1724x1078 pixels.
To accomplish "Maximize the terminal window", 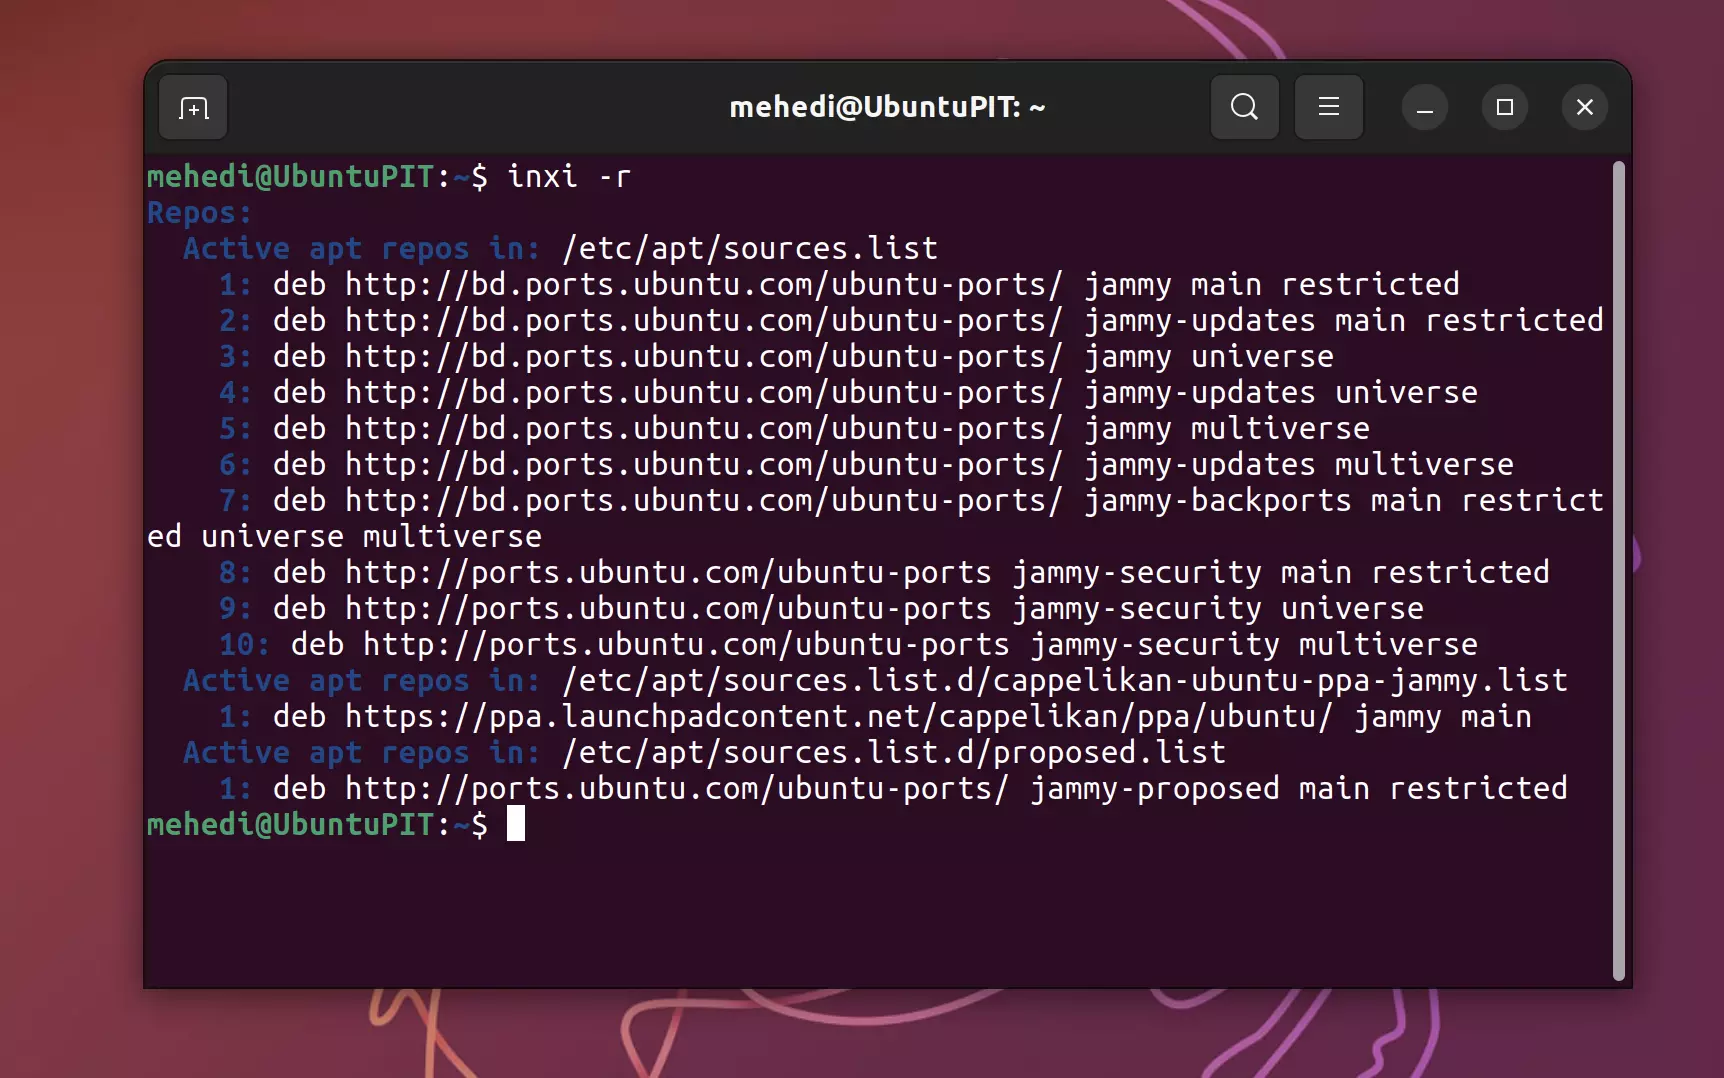I will (1504, 107).
